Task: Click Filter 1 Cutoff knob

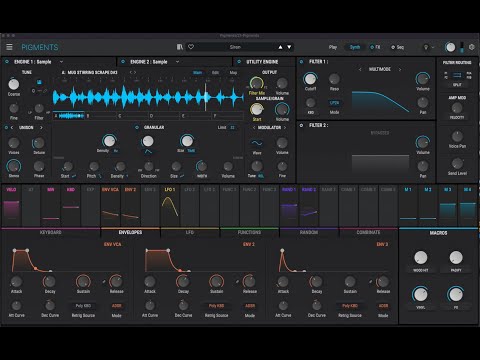Action: (310, 79)
